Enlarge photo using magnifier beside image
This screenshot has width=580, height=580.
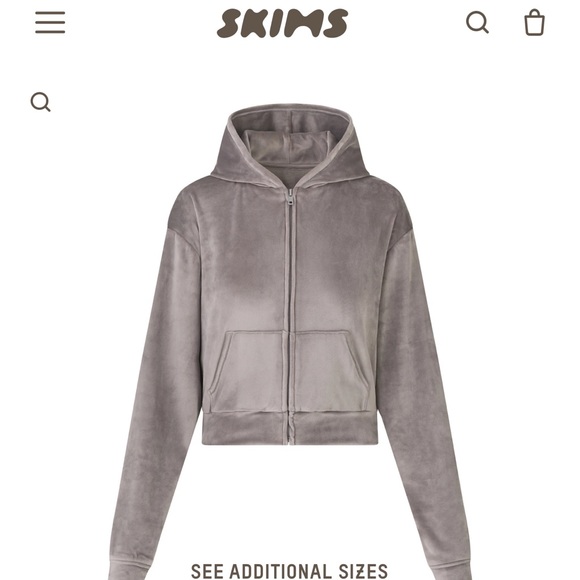point(40,102)
